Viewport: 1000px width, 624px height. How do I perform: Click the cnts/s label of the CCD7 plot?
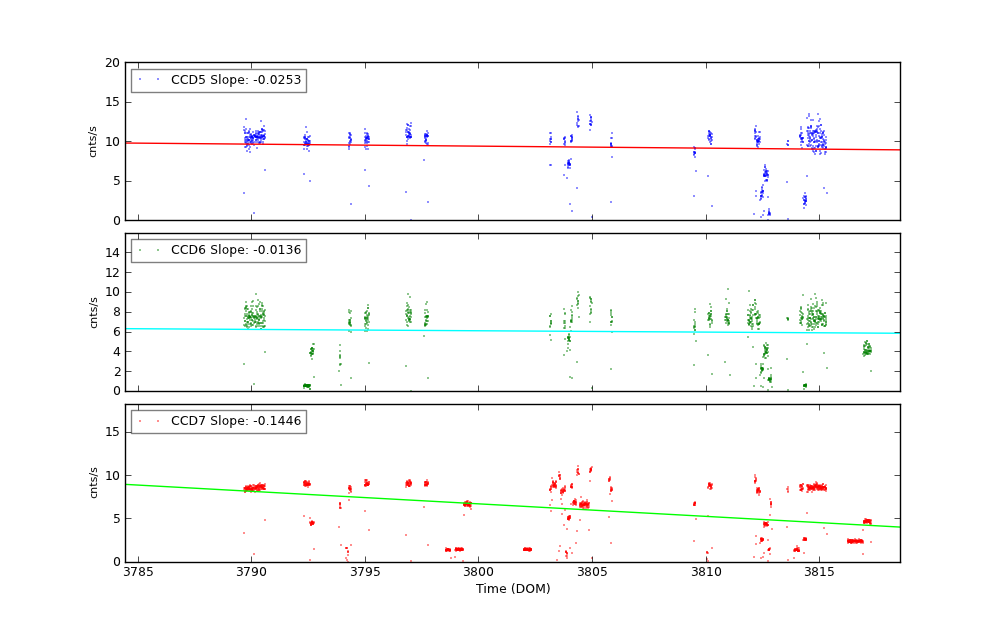[93, 483]
